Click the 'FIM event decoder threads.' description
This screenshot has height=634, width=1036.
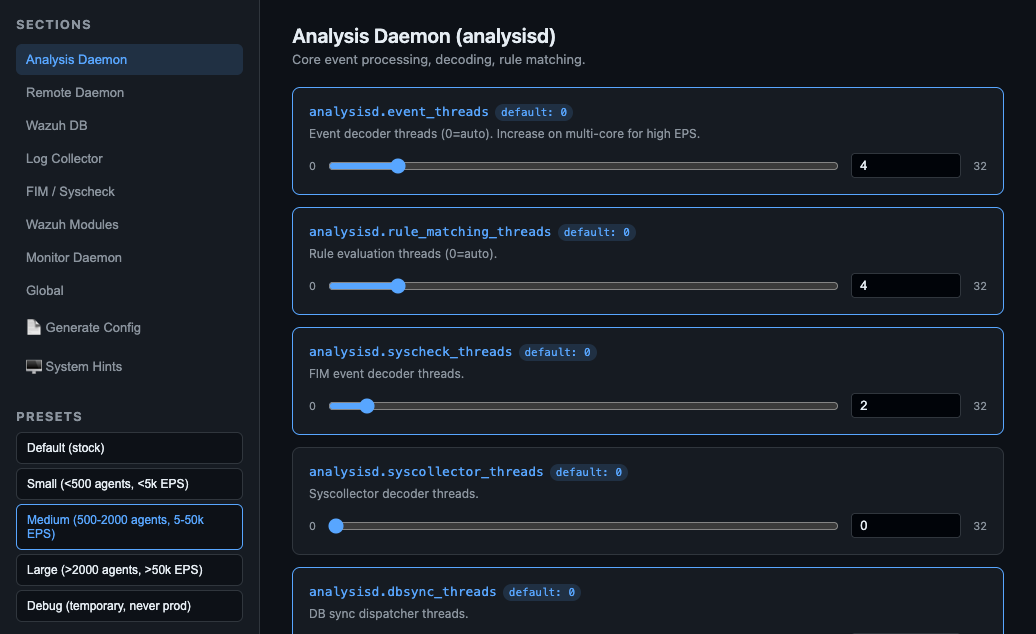click(387, 374)
